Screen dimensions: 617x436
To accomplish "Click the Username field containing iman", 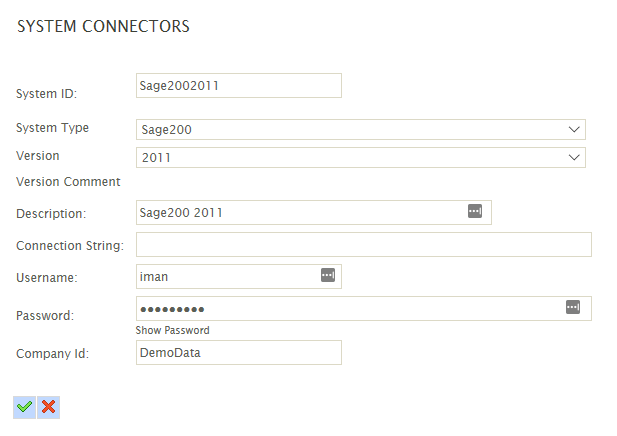I will [226, 276].
